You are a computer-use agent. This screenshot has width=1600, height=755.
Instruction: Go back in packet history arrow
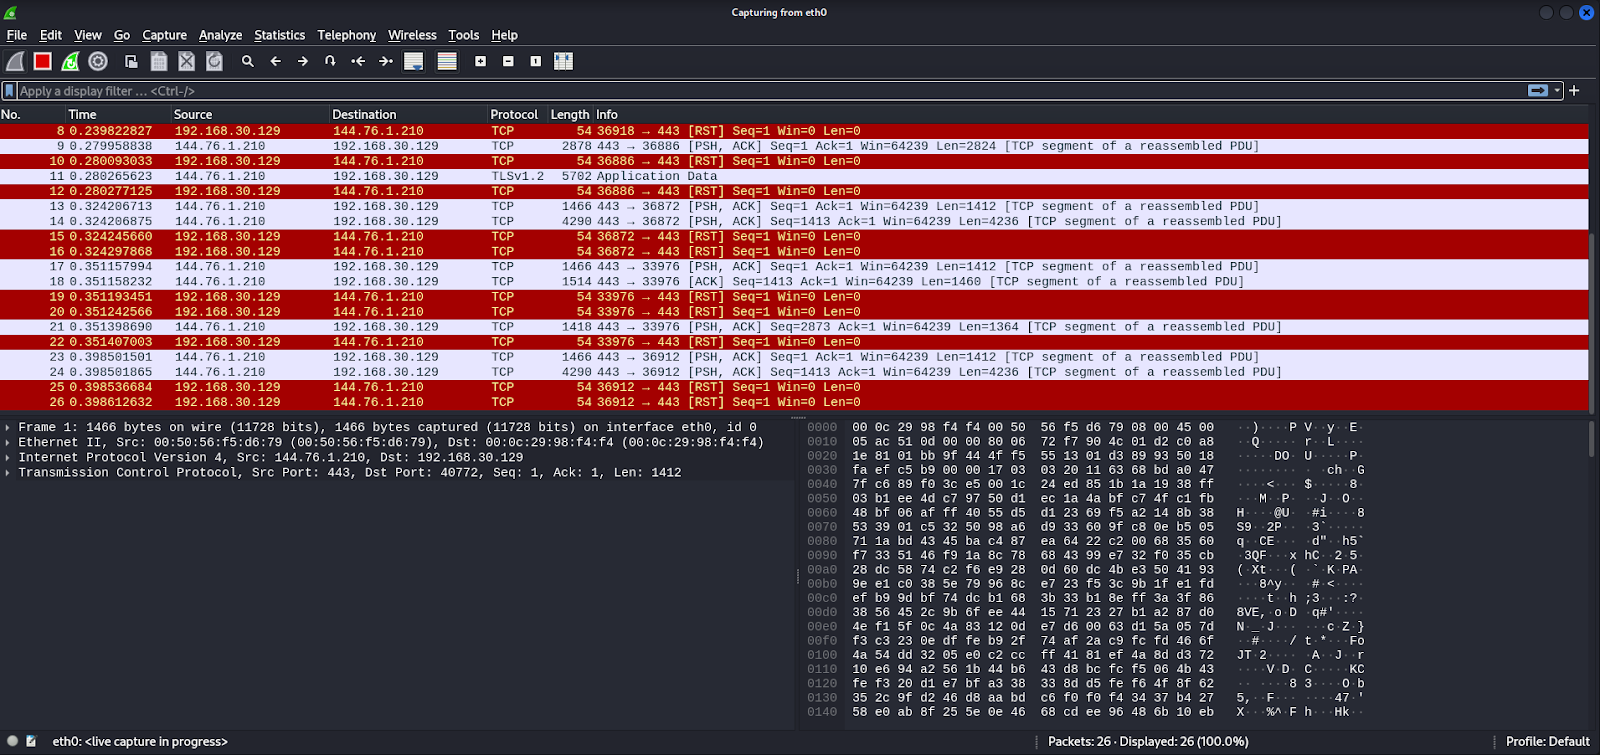point(275,62)
